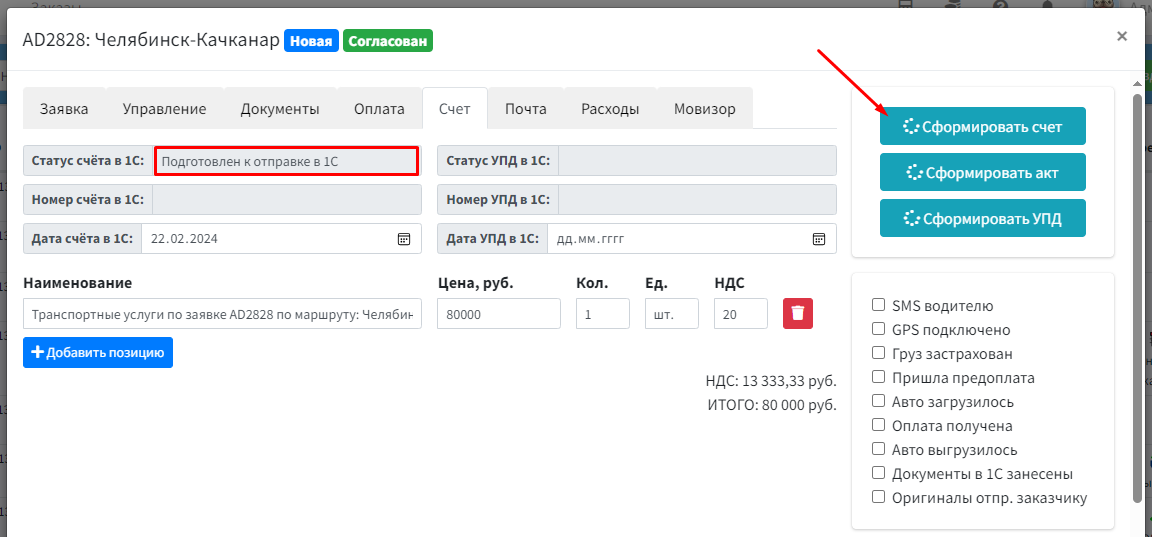Check Груз застрахован option
Screen dimensions: 1152x537
[878, 353]
